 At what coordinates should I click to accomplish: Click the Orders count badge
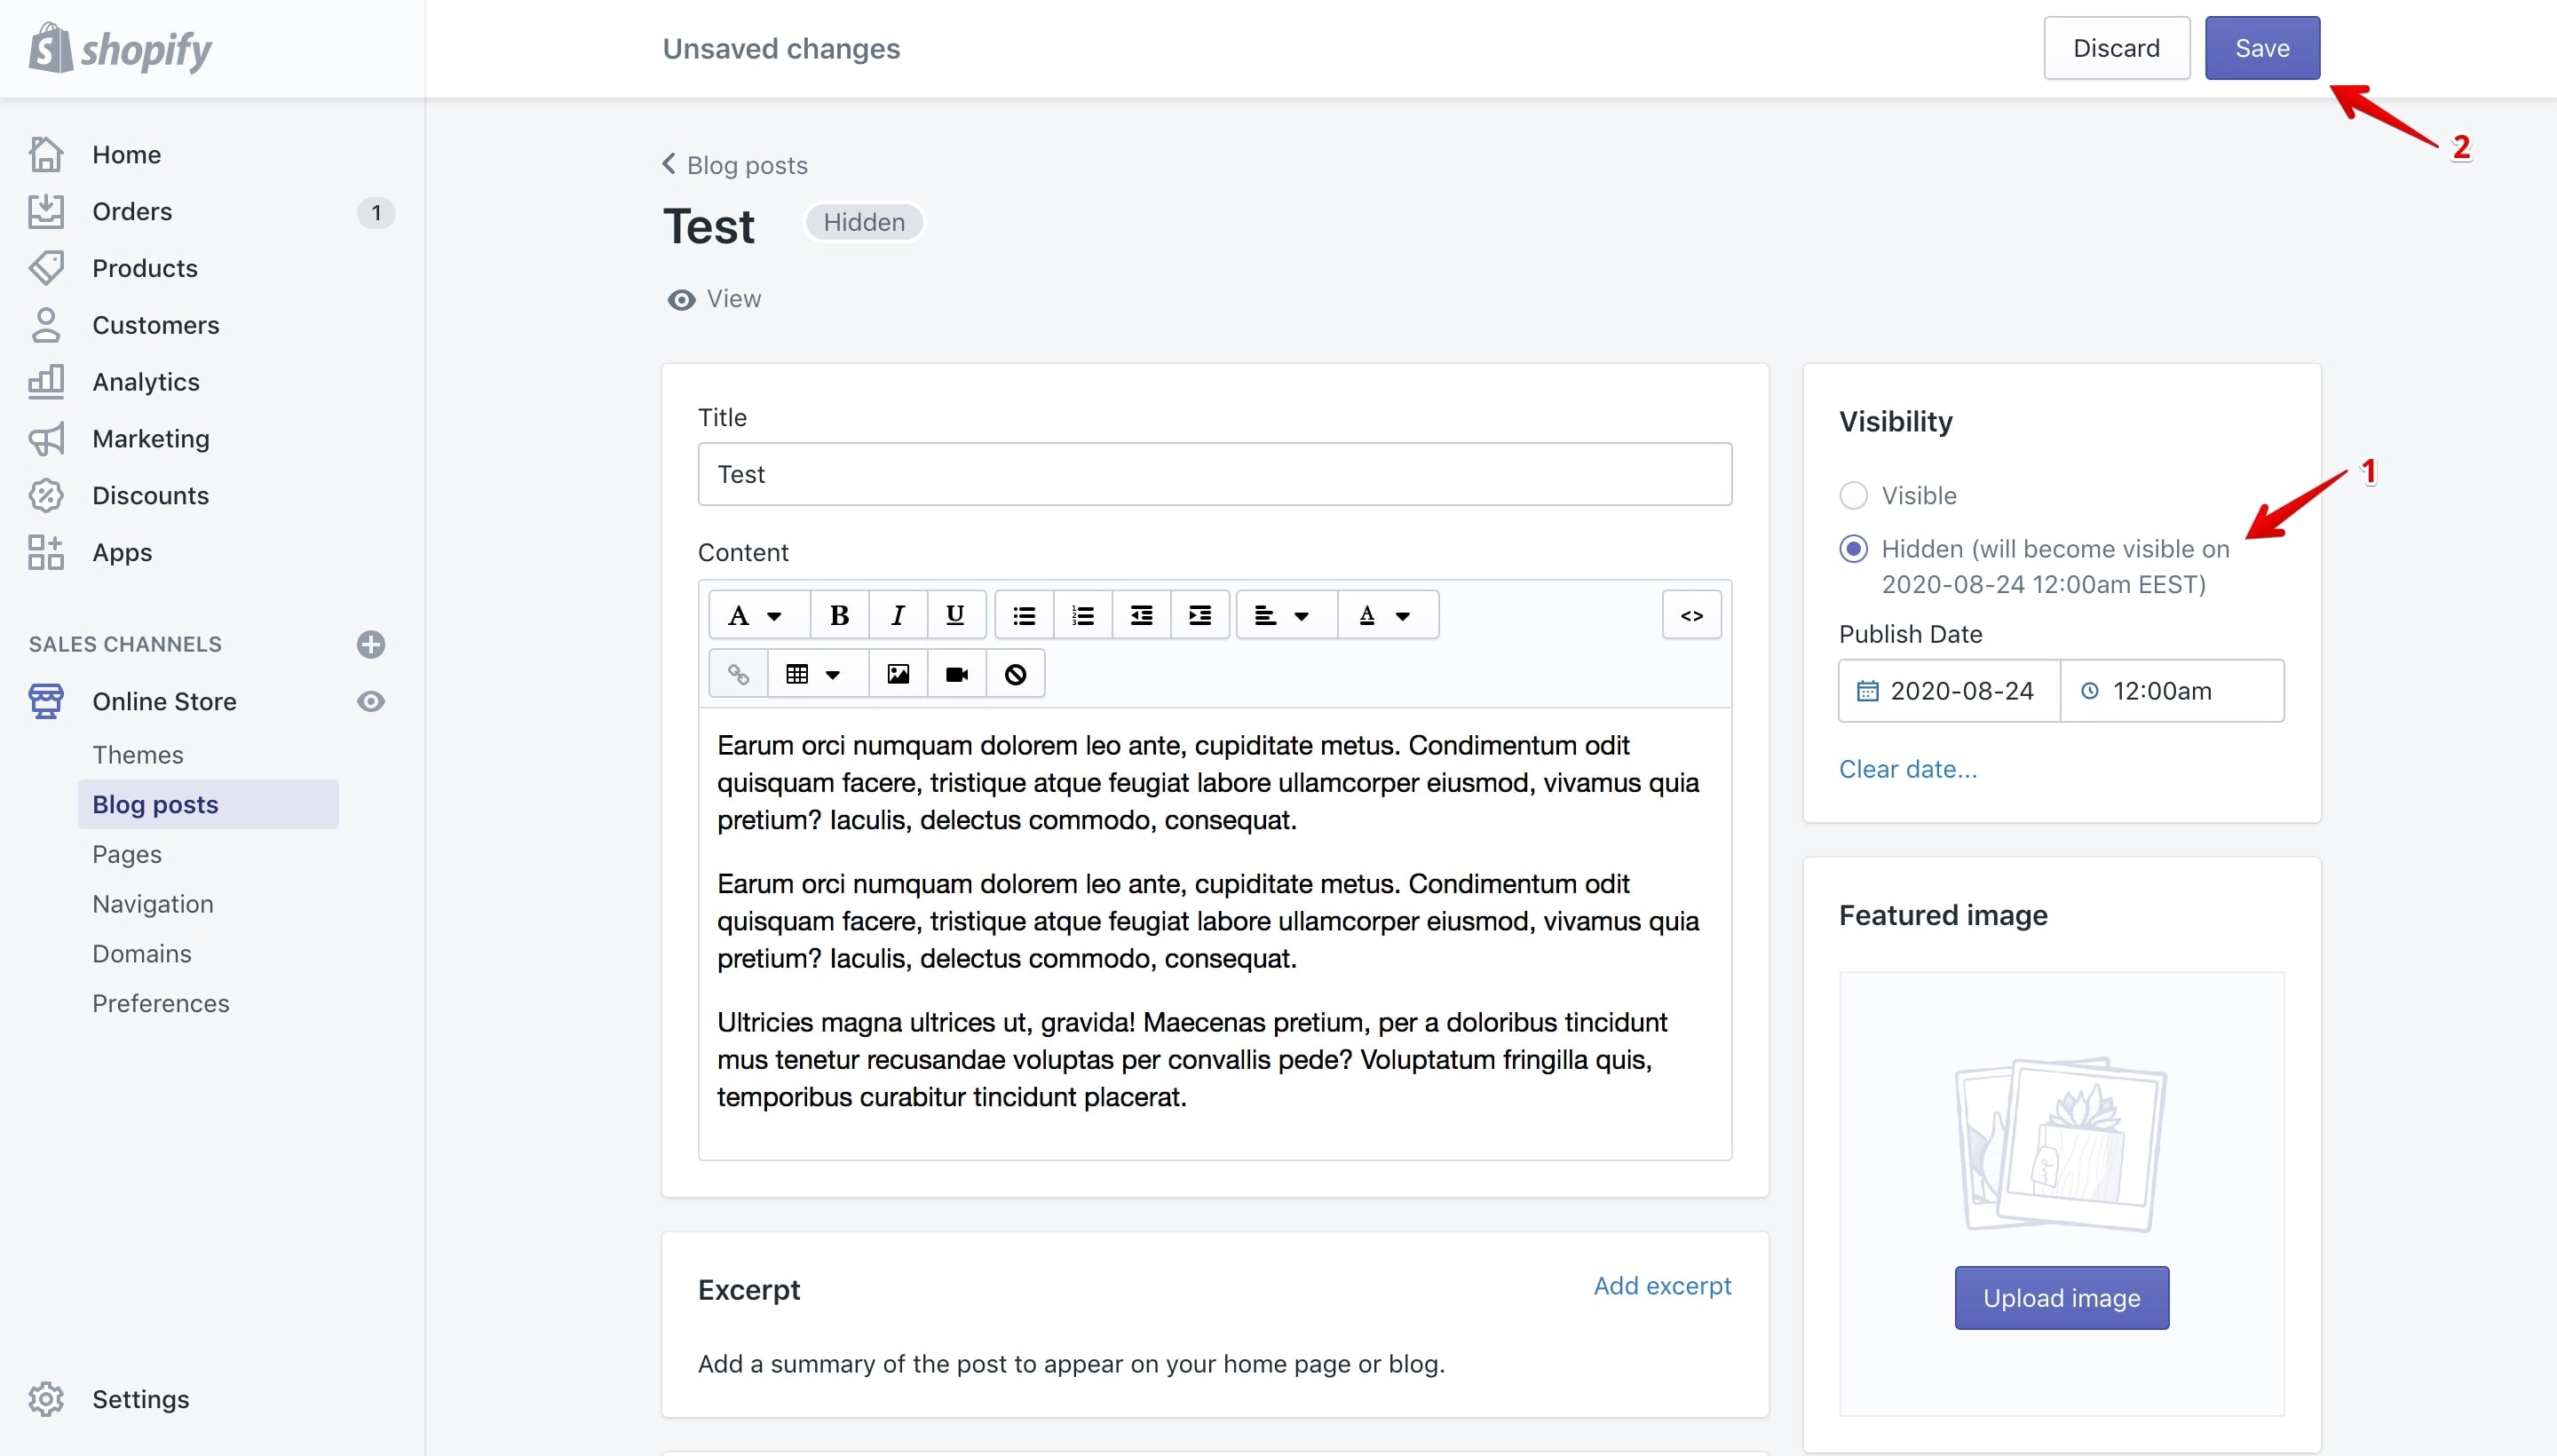[376, 212]
